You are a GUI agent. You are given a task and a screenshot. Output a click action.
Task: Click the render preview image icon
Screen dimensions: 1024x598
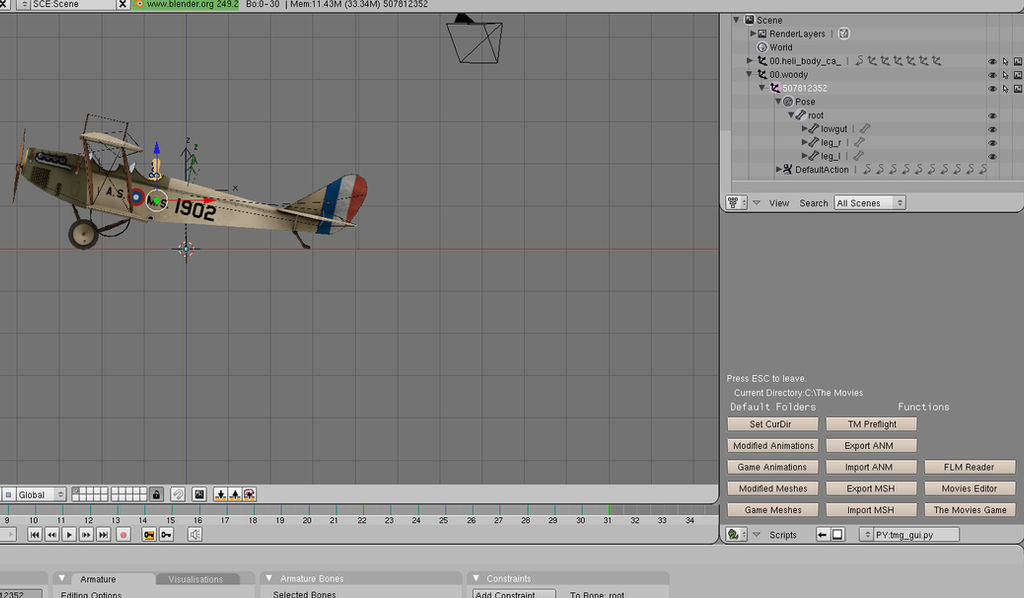(200, 495)
